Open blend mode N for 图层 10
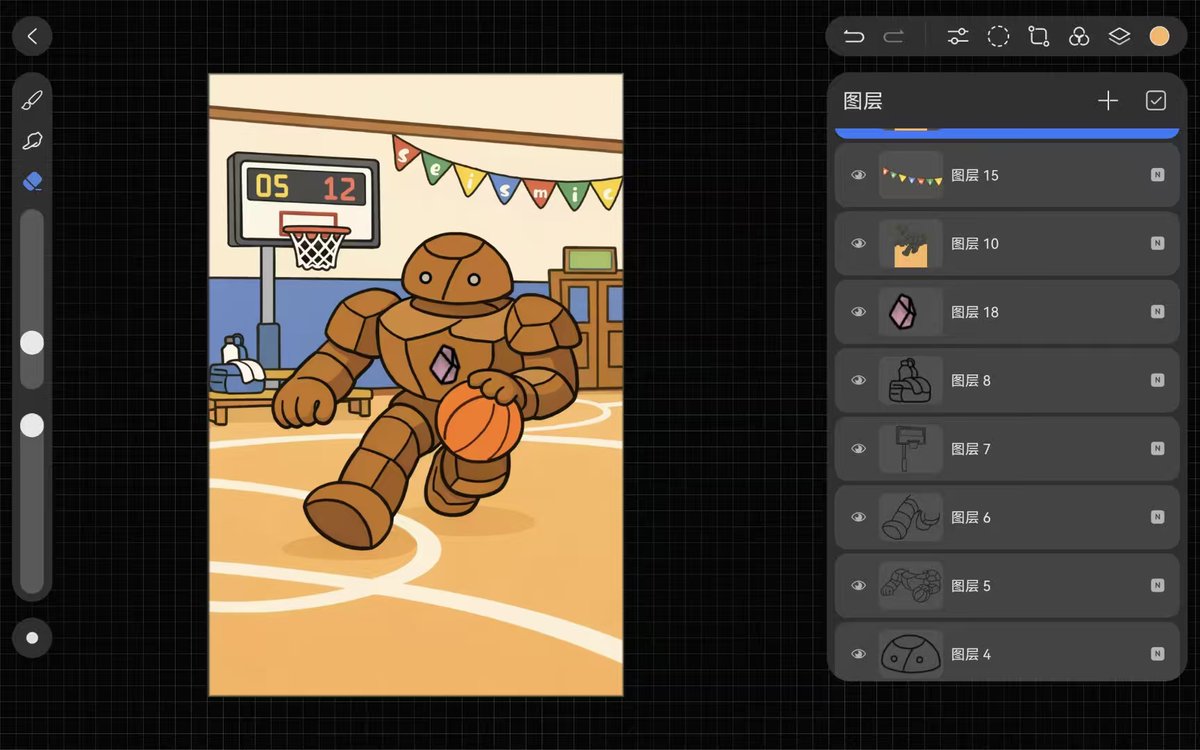This screenshot has width=1200, height=750. 1157,243
